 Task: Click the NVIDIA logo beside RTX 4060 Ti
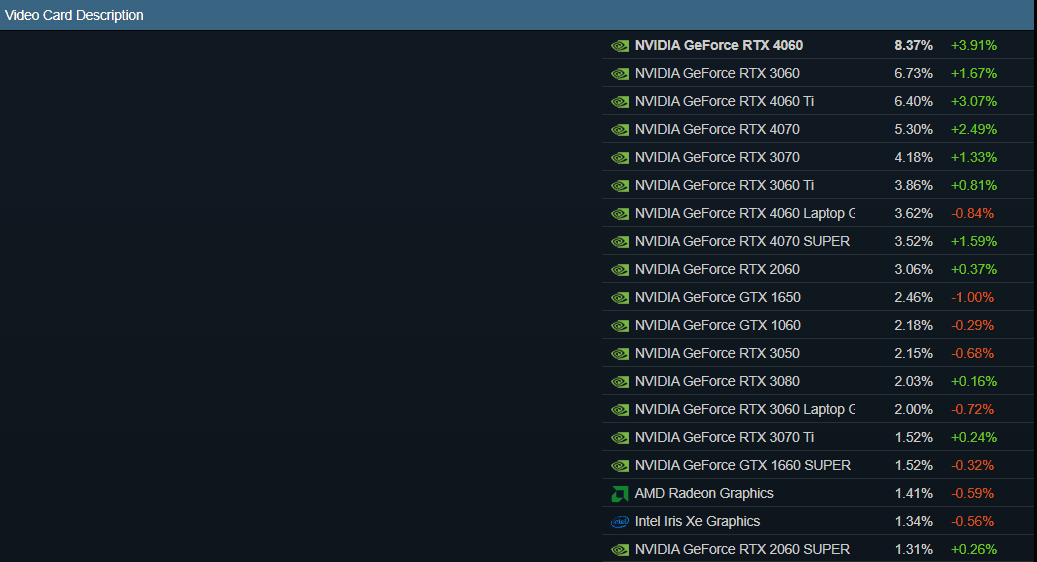coord(620,102)
